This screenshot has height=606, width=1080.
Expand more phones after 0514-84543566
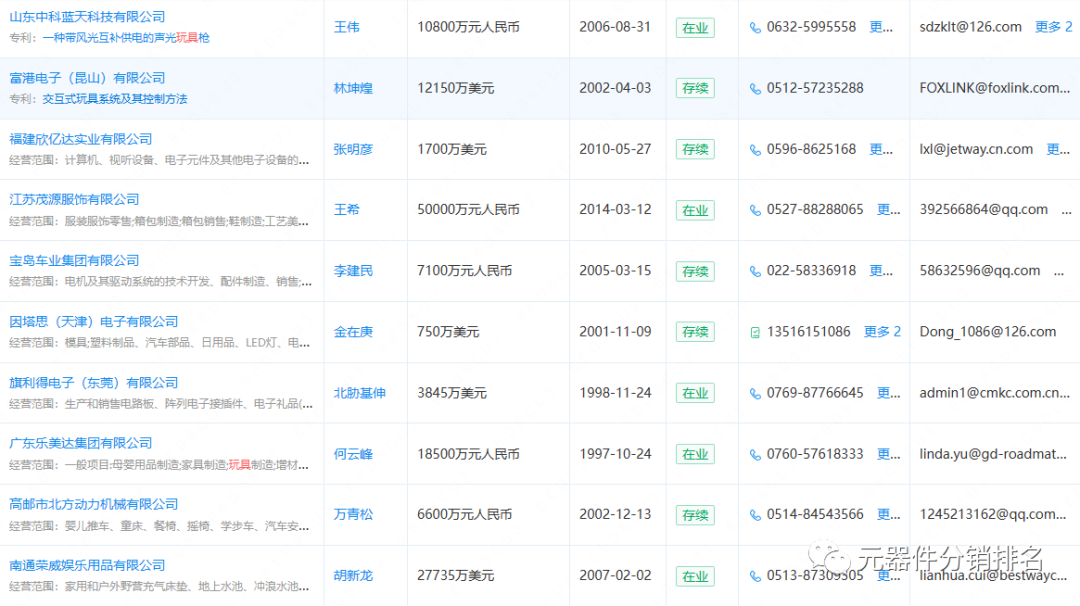coord(889,514)
